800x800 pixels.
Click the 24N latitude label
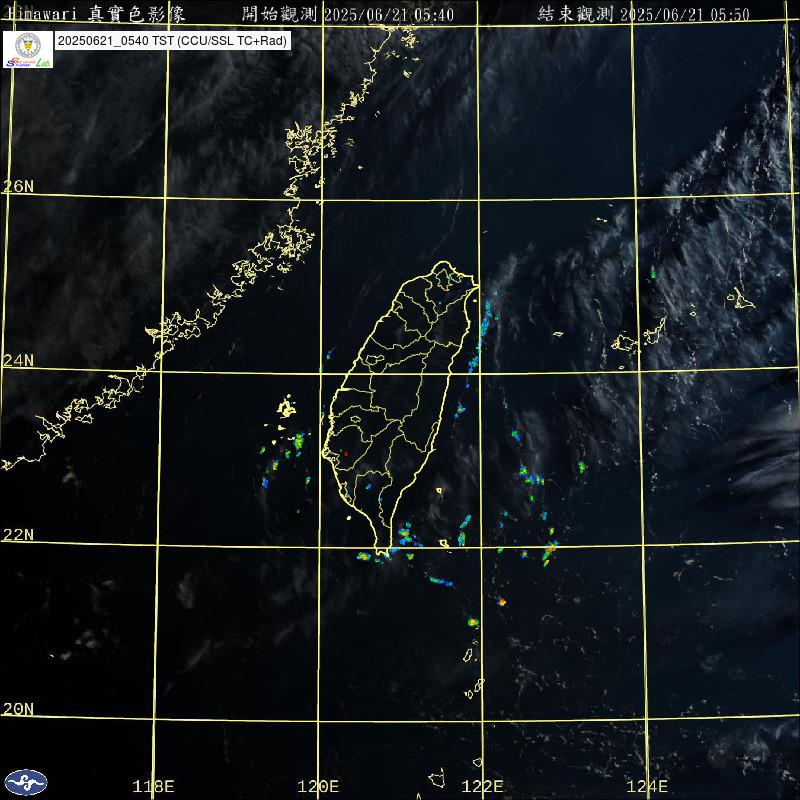pos(18,360)
